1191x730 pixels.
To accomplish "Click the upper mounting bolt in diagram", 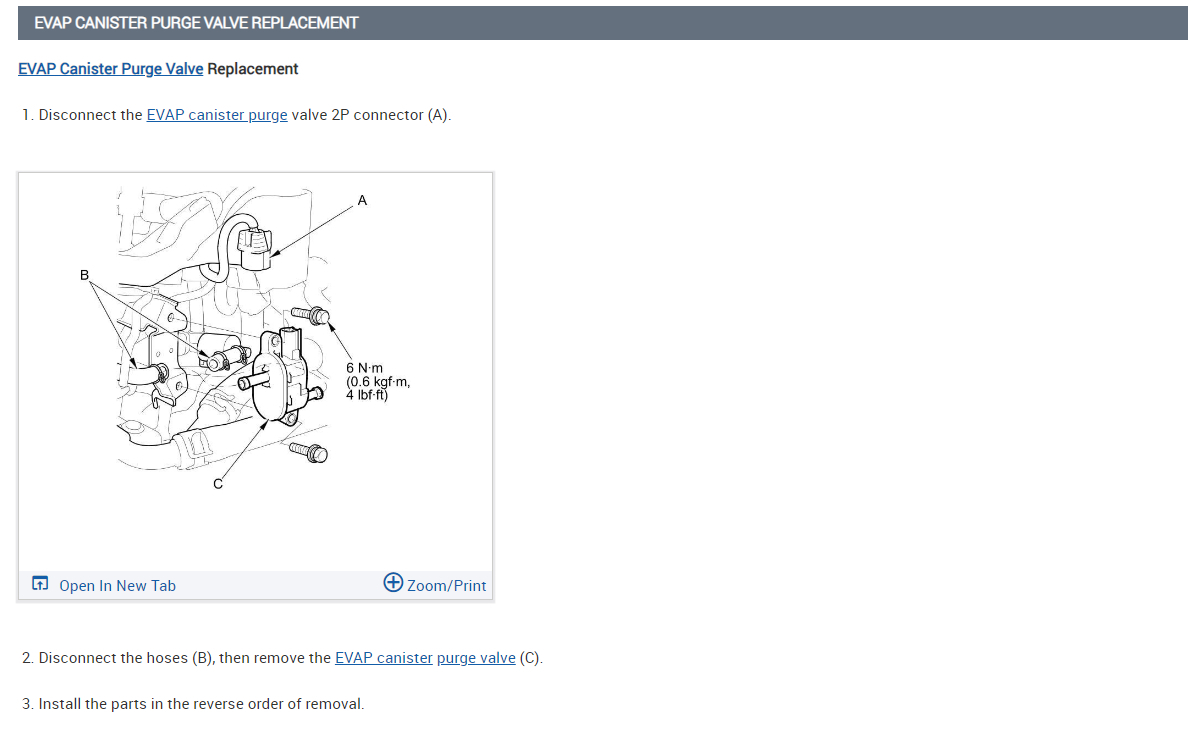I will [310, 314].
